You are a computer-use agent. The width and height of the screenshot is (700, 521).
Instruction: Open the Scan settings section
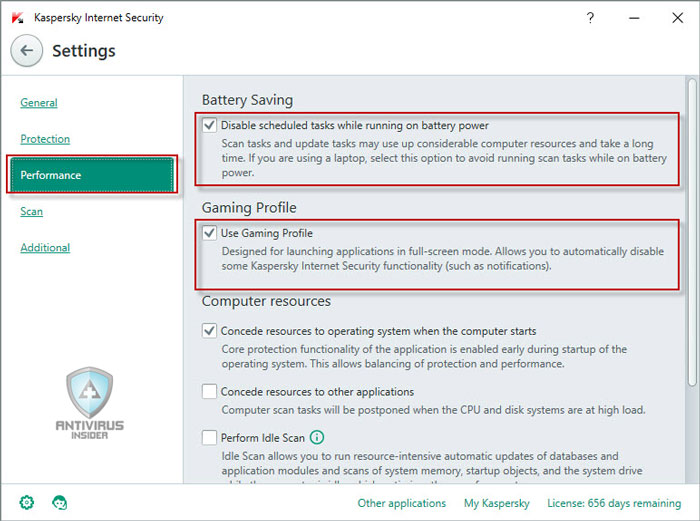point(31,211)
